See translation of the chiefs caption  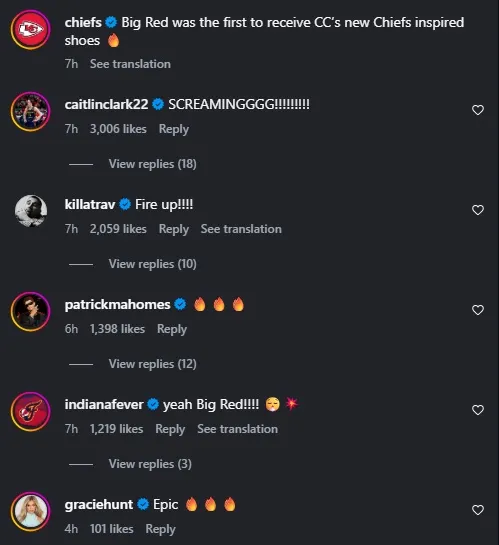pos(130,64)
